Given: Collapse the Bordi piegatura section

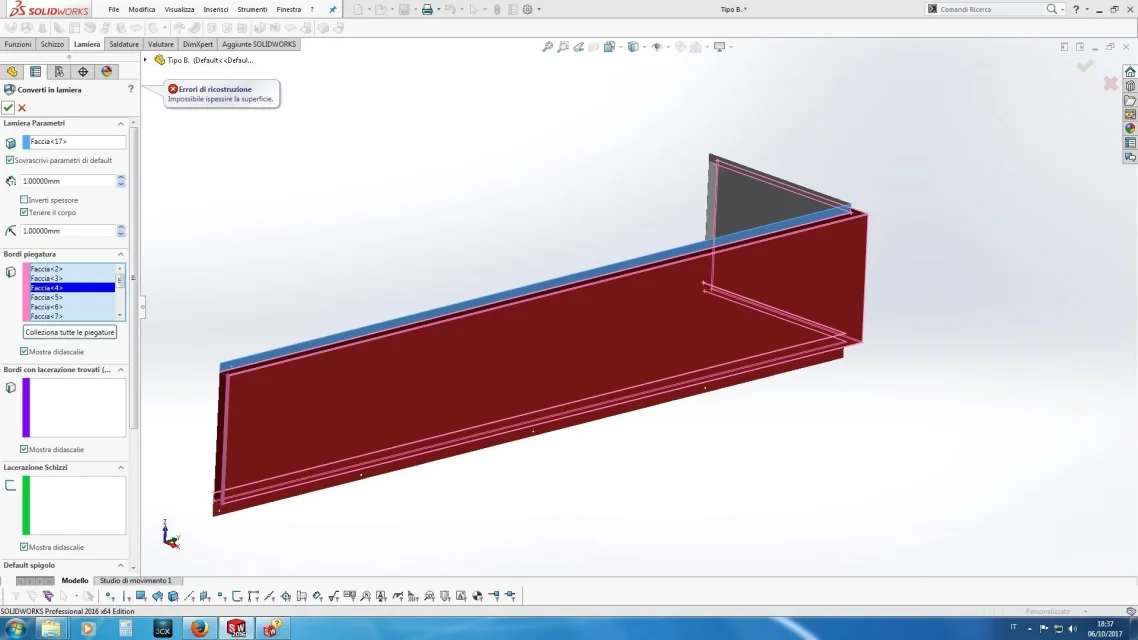Looking at the screenshot, I should 120,255.
